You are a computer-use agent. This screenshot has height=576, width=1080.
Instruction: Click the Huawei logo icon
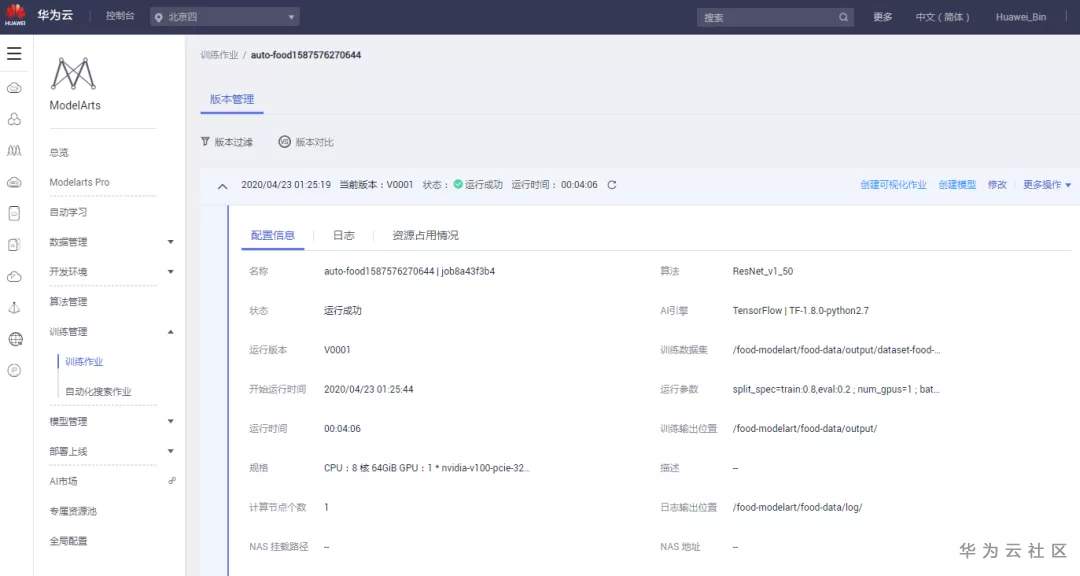(15, 14)
